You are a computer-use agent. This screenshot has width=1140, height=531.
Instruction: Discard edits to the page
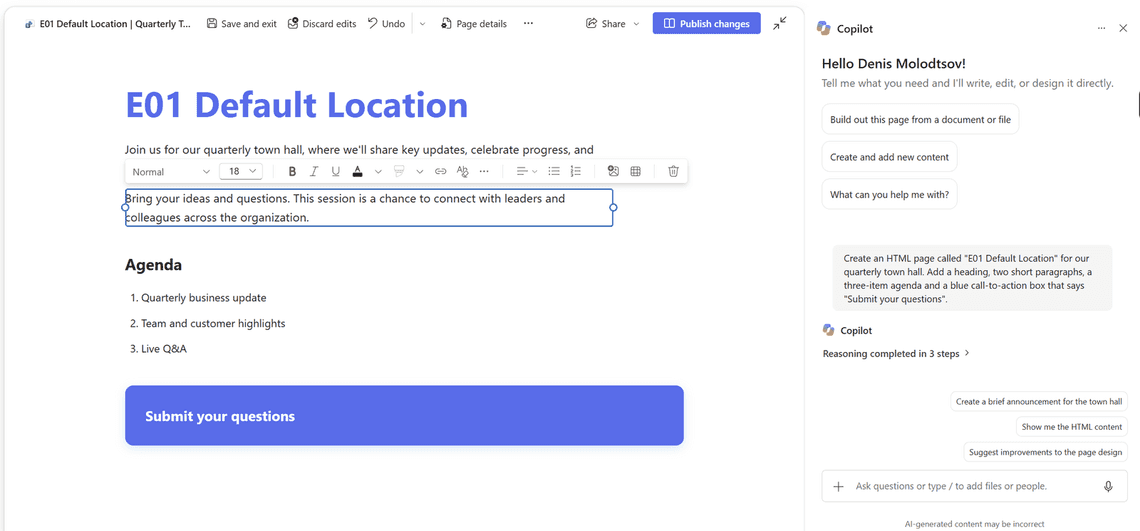point(322,23)
